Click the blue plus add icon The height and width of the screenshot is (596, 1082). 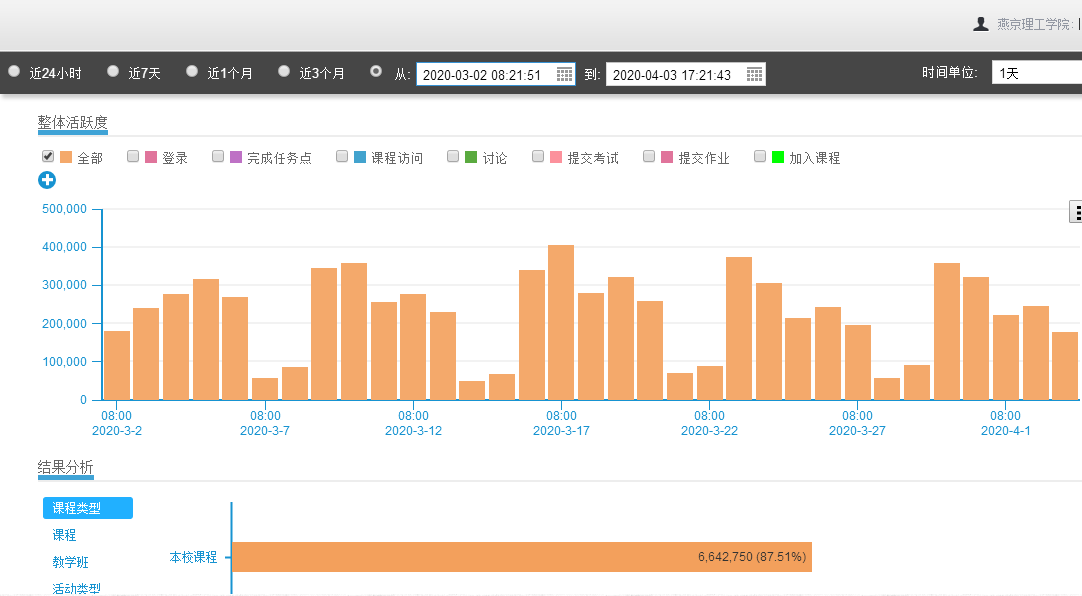47,180
